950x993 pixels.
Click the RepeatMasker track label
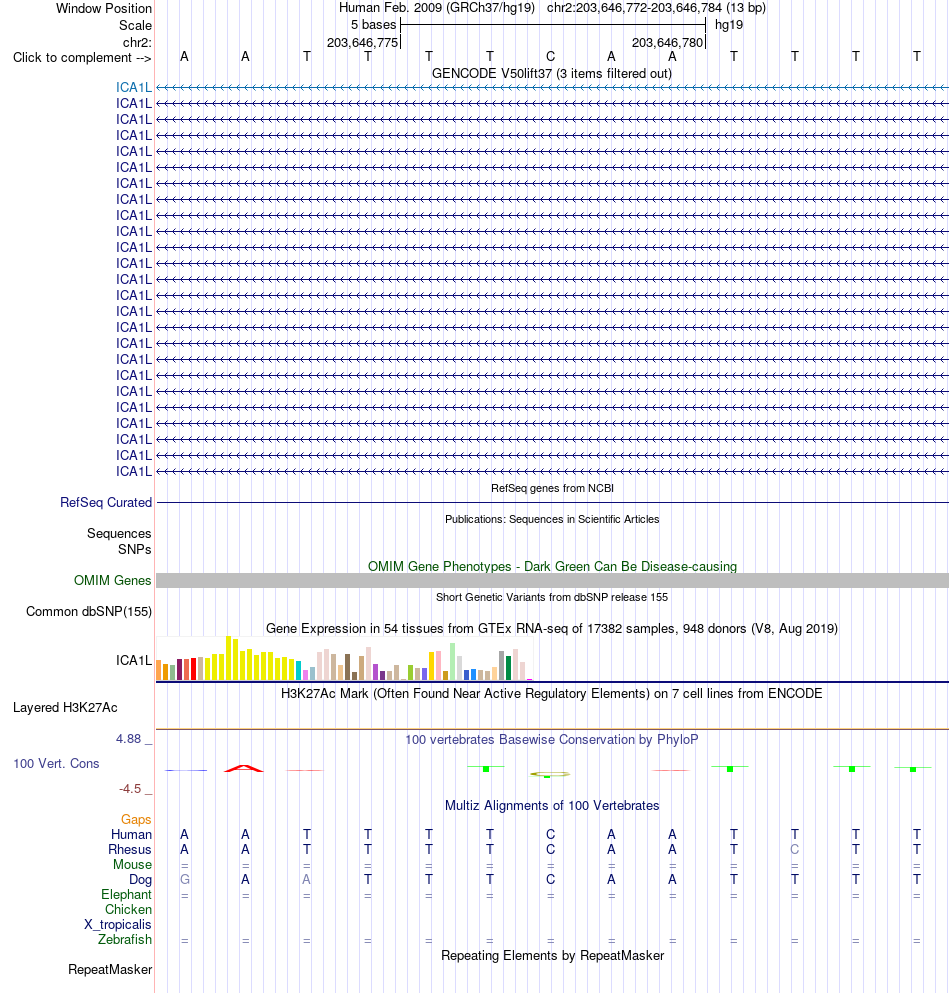click(x=110, y=970)
